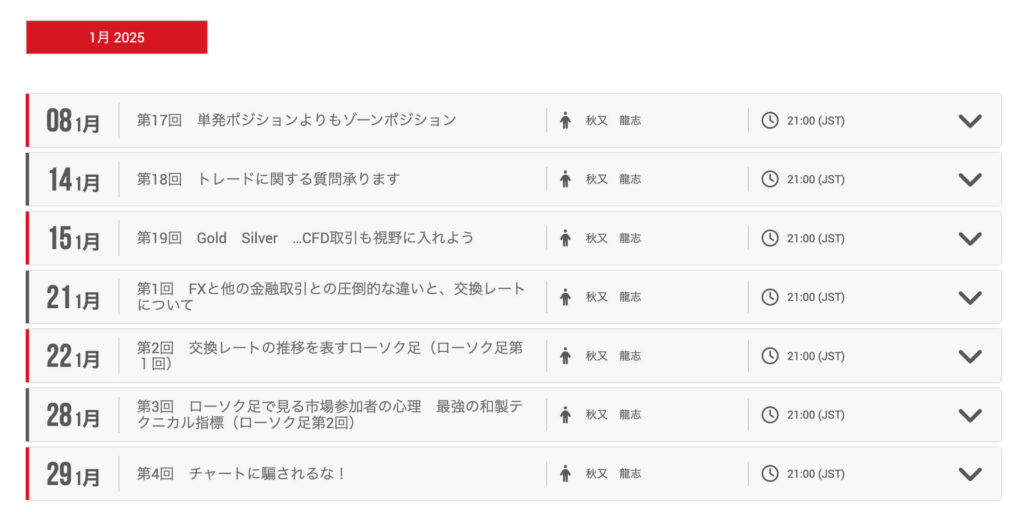Expand the 第19回 Gold Silver session chevron
Viewport: 1024px width, 512px height.
[970, 239]
